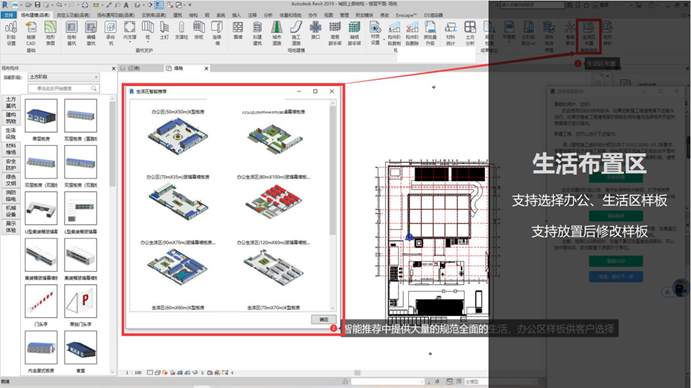
Task: Open the 文件 file menu tab
Action: click(9, 15)
